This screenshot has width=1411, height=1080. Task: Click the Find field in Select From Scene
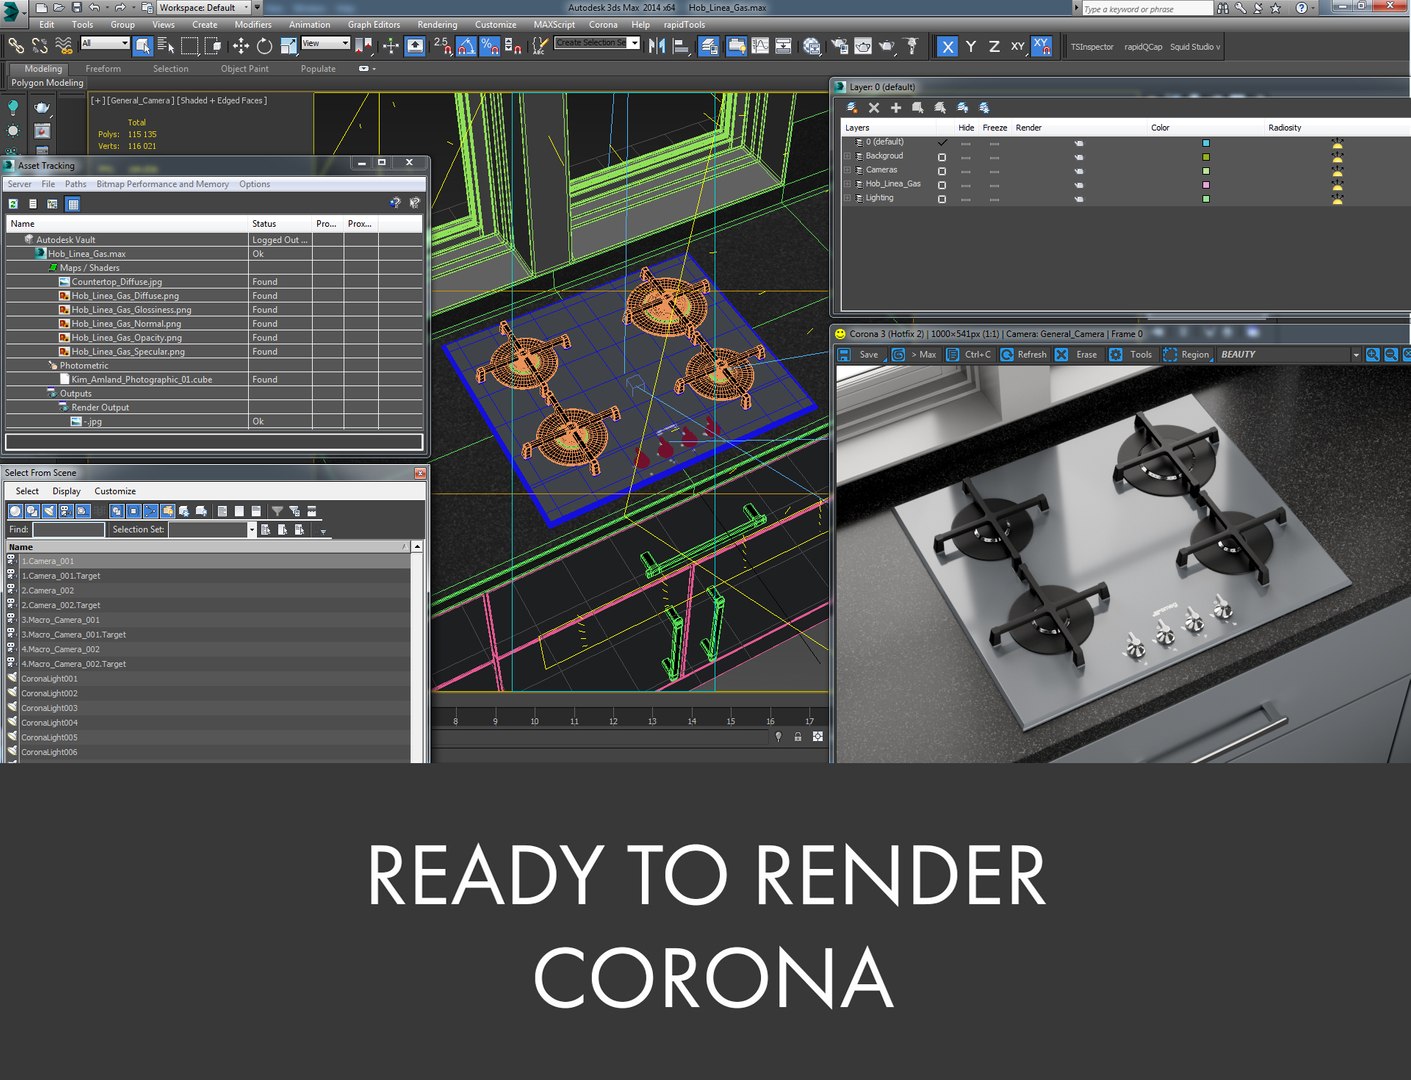[68, 530]
